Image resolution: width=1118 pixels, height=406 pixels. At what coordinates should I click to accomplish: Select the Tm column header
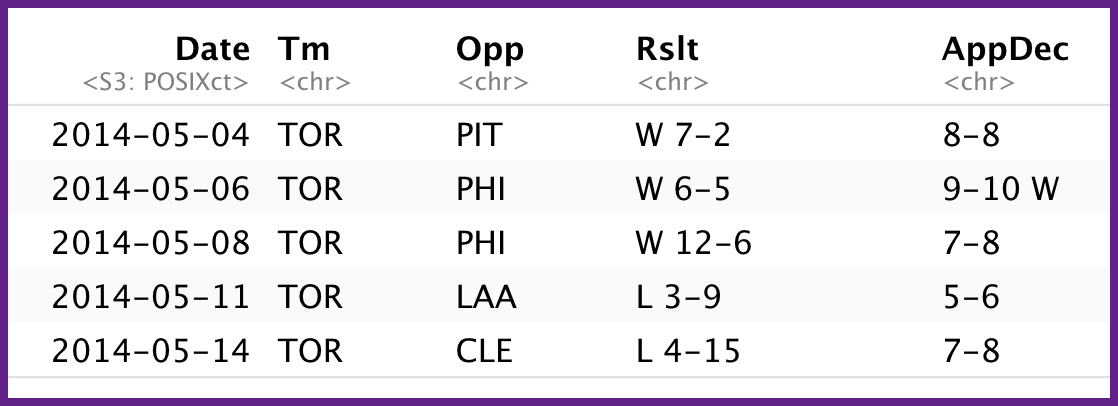click(304, 49)
